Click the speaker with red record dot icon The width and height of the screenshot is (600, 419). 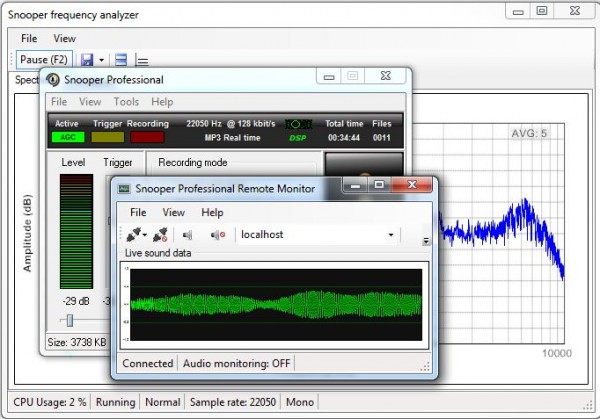218,235
